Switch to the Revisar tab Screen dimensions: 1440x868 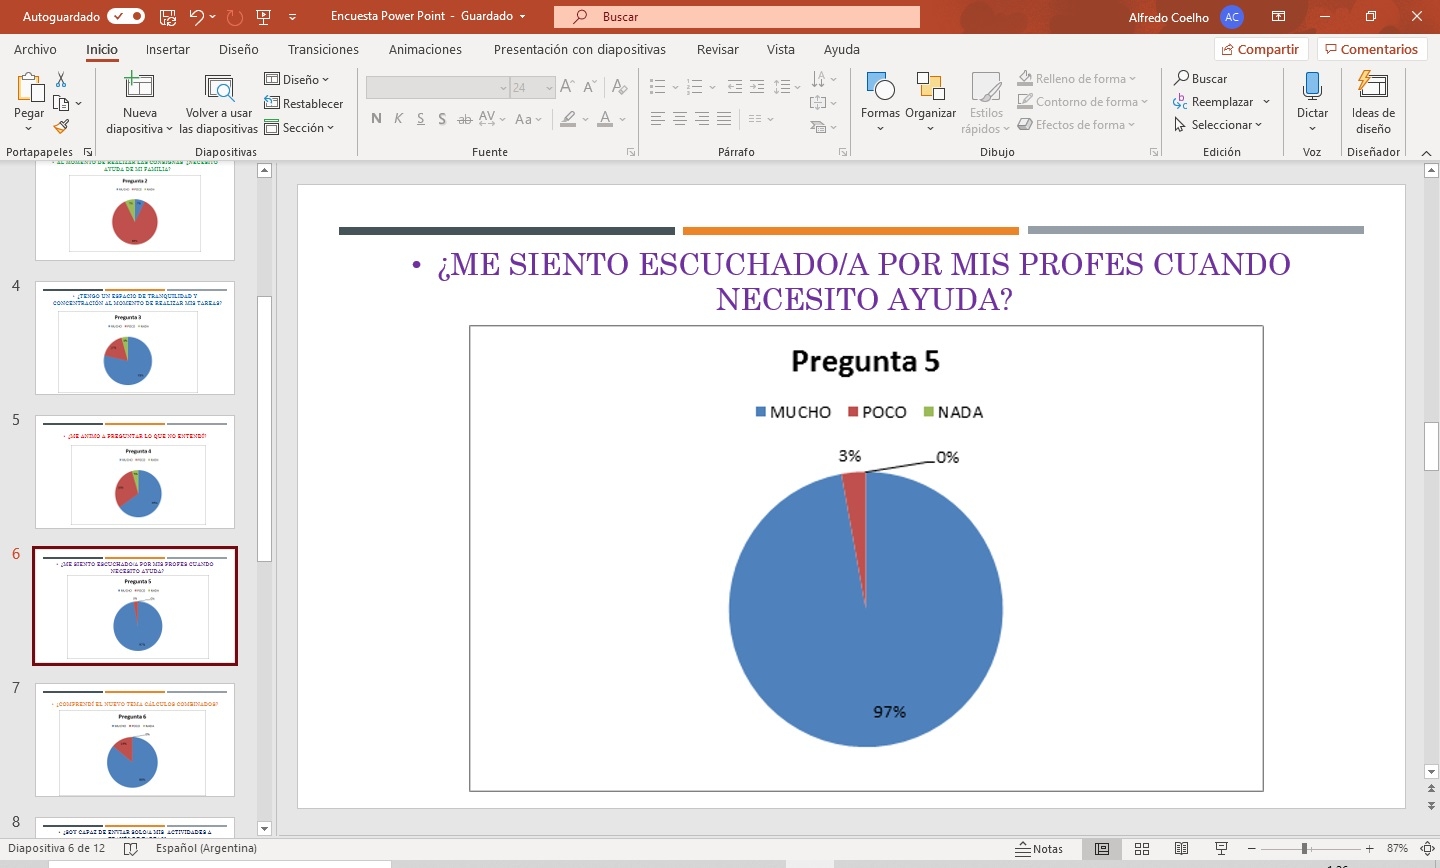717,49
